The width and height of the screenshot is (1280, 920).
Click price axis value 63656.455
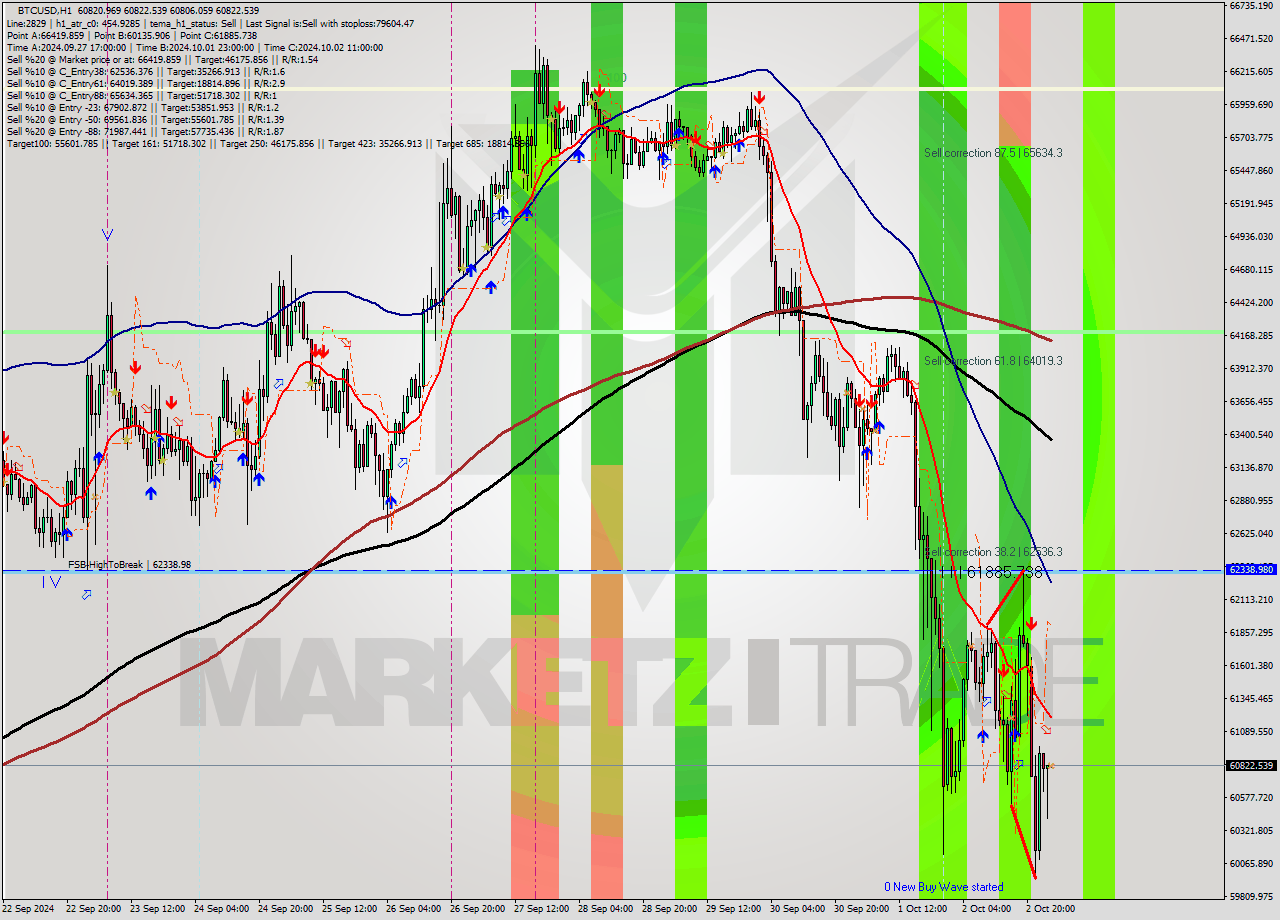tap(1250, 402)
